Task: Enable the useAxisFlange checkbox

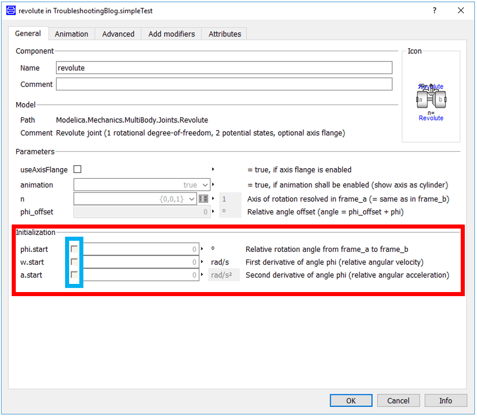Action: (77, 169)
